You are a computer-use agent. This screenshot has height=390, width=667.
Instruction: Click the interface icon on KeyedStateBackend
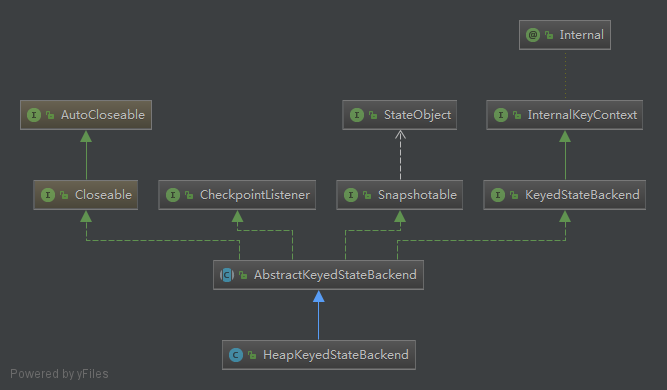pos(498,195)
